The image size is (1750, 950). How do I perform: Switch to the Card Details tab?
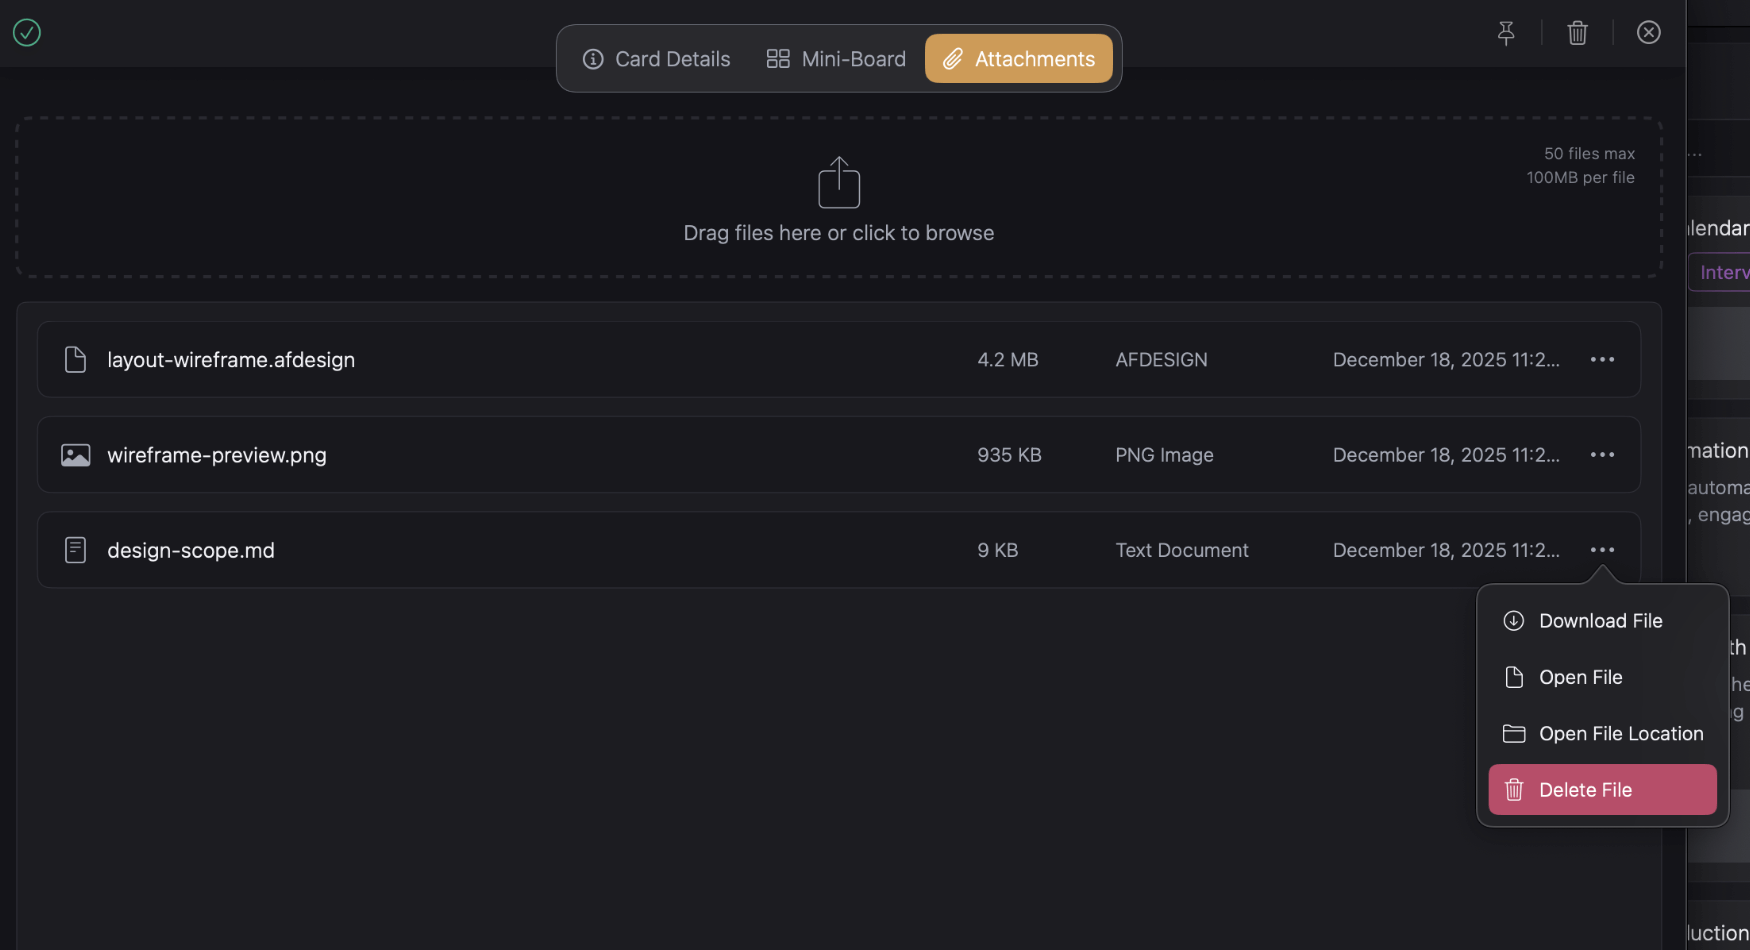coord(656,58)
